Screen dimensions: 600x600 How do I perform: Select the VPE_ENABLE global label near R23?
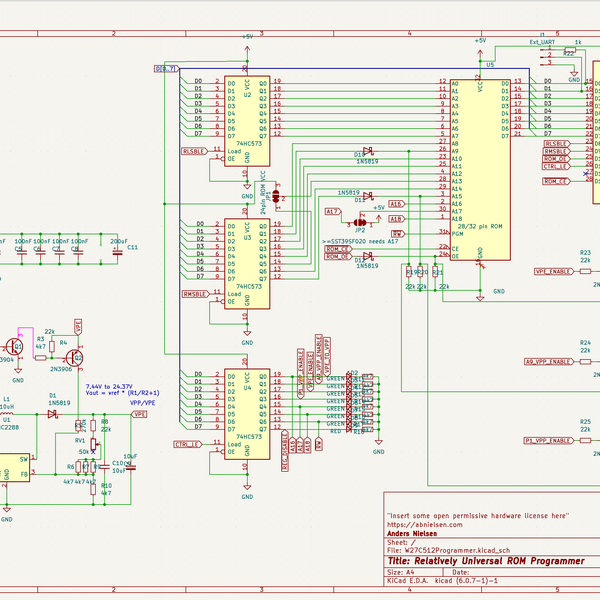coord(554,271)
